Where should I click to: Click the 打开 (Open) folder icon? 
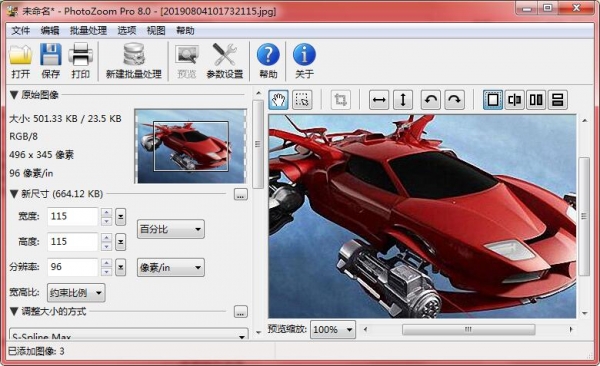[21, 55]
